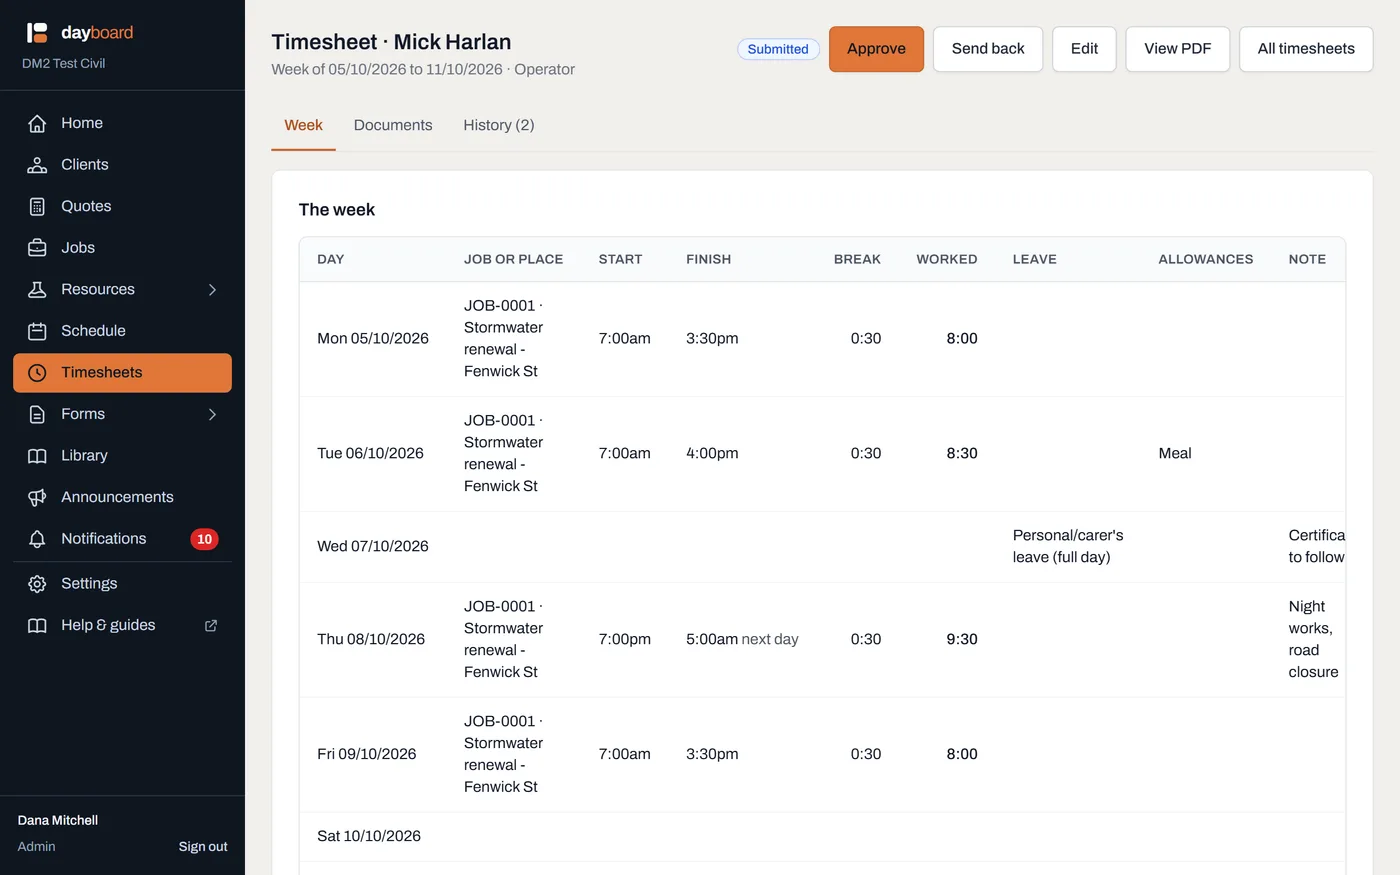Go to All timesheets
The height and width of the screenshot is (875, 1400).
[1306, 49]
